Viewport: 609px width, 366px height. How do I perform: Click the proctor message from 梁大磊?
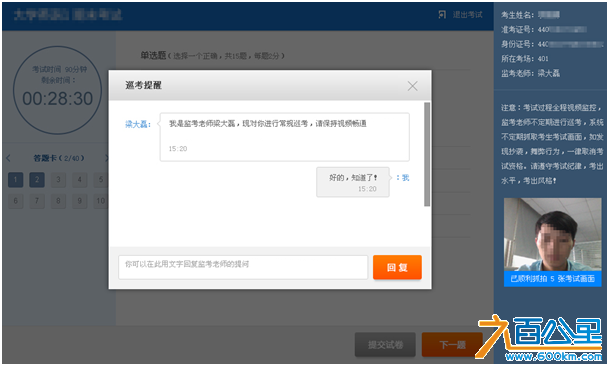pos(284,137)
